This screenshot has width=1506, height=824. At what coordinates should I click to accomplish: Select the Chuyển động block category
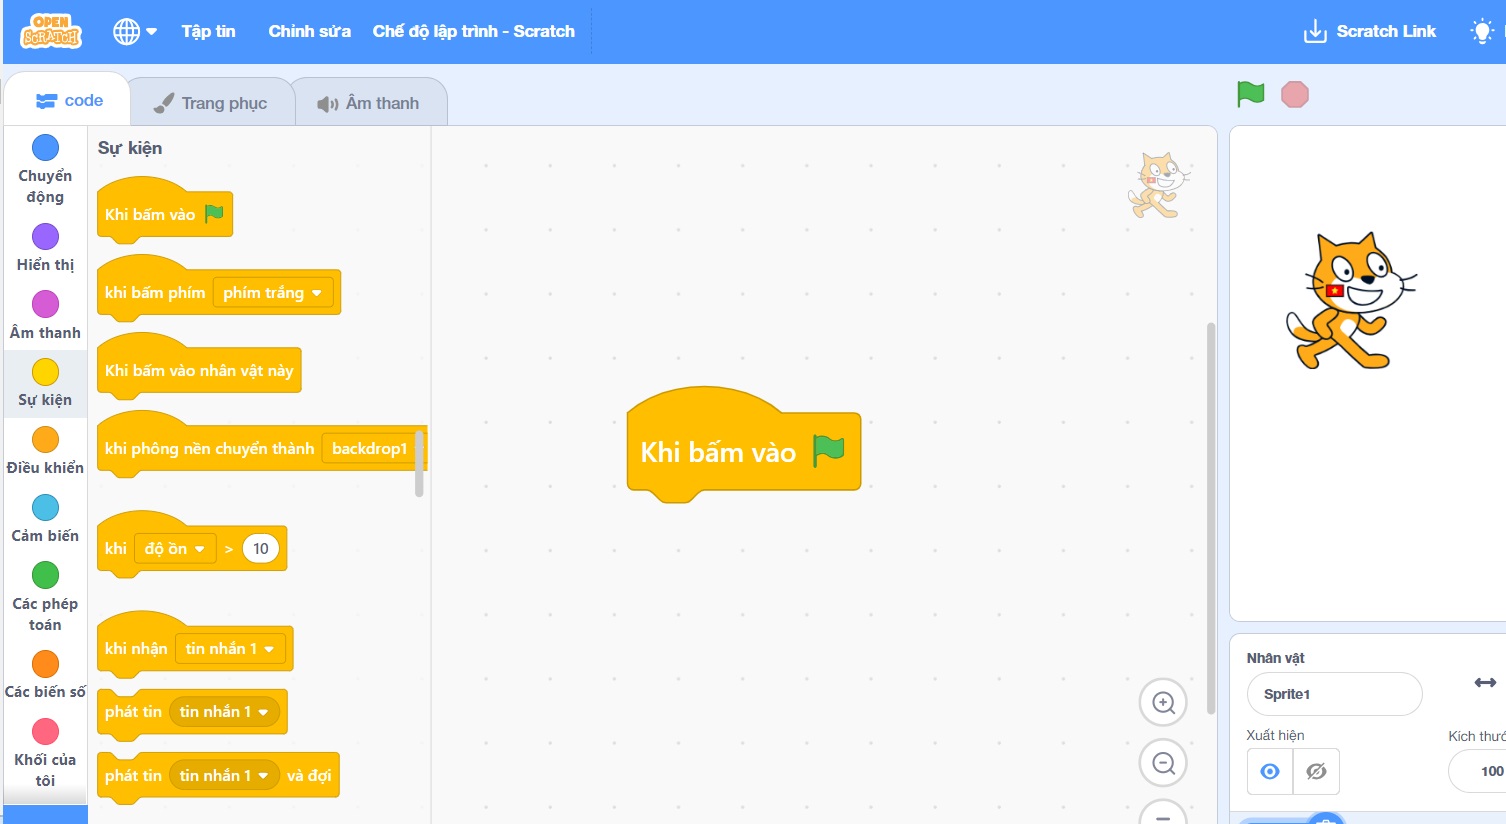45,170
